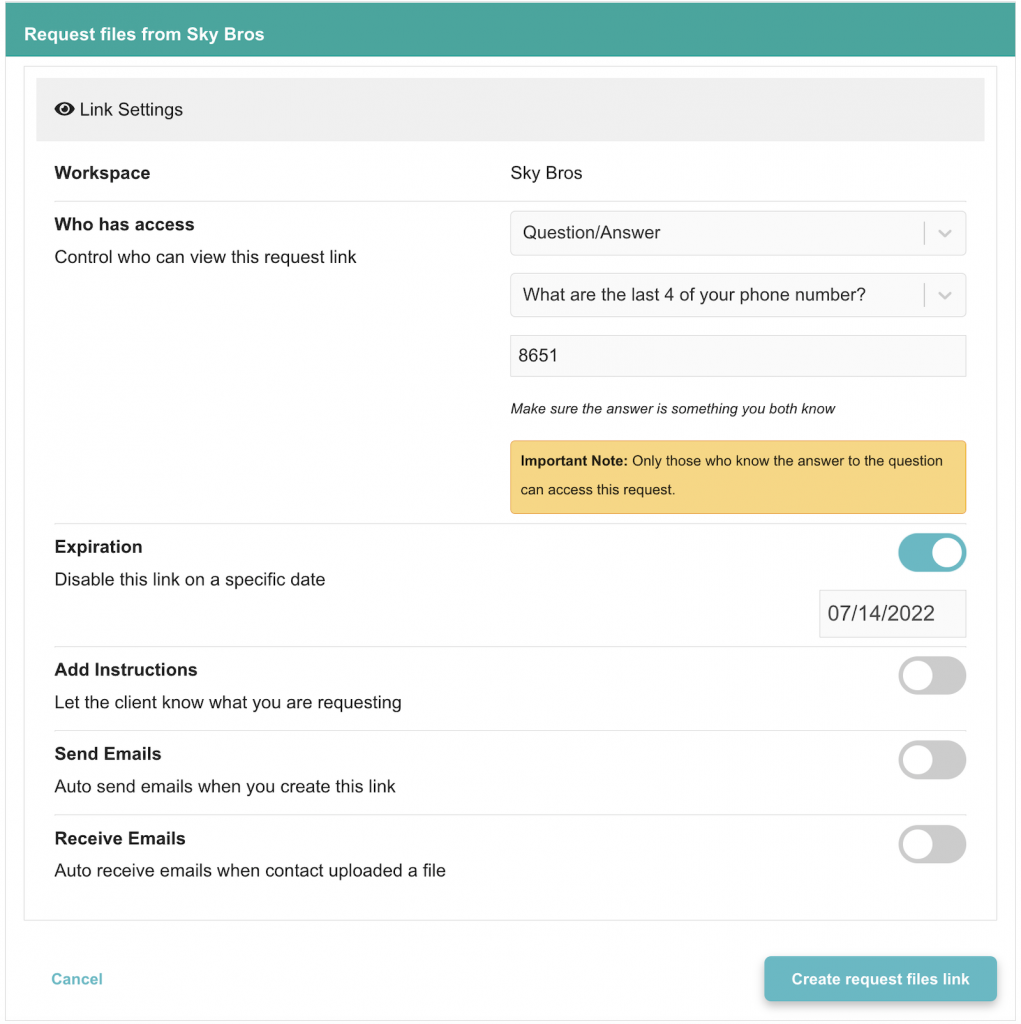Click the Request files from Sky Bros title
1021x1024 pixels.
coord(144,35)
